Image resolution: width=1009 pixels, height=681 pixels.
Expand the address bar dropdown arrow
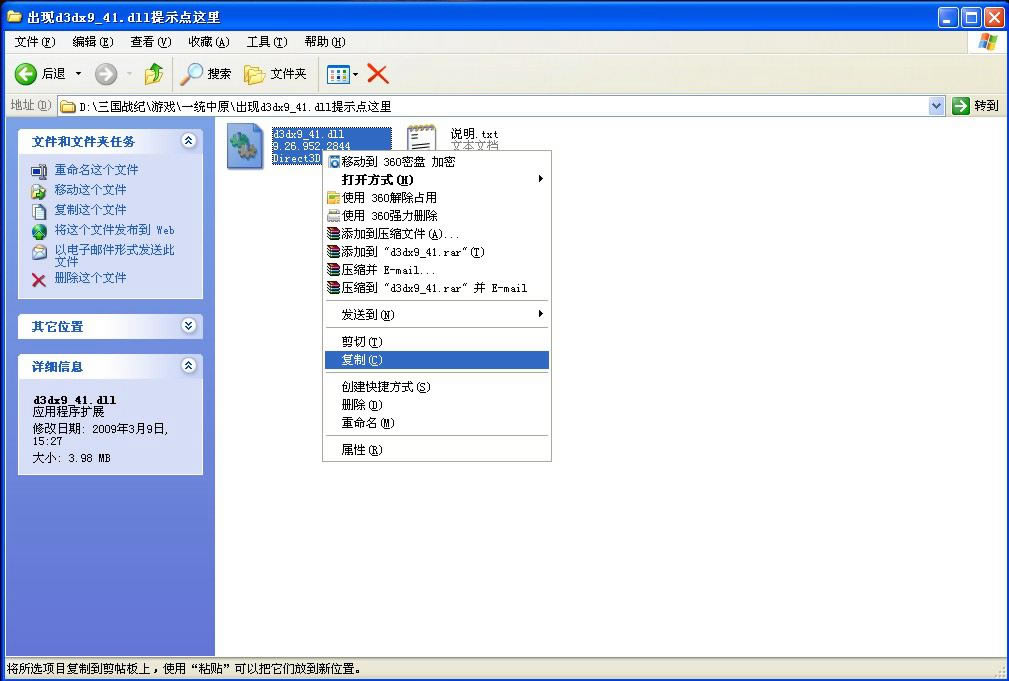[936, 106]
